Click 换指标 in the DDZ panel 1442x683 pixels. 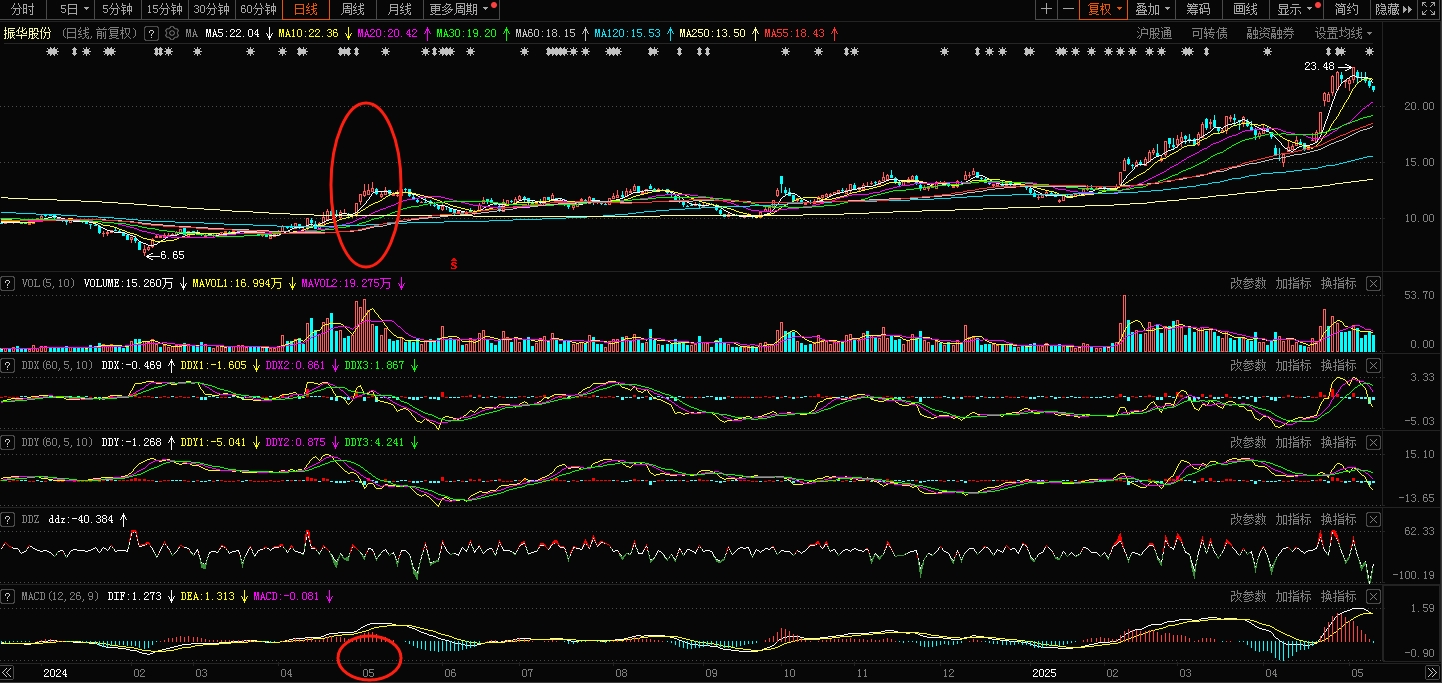point(1338,520)
